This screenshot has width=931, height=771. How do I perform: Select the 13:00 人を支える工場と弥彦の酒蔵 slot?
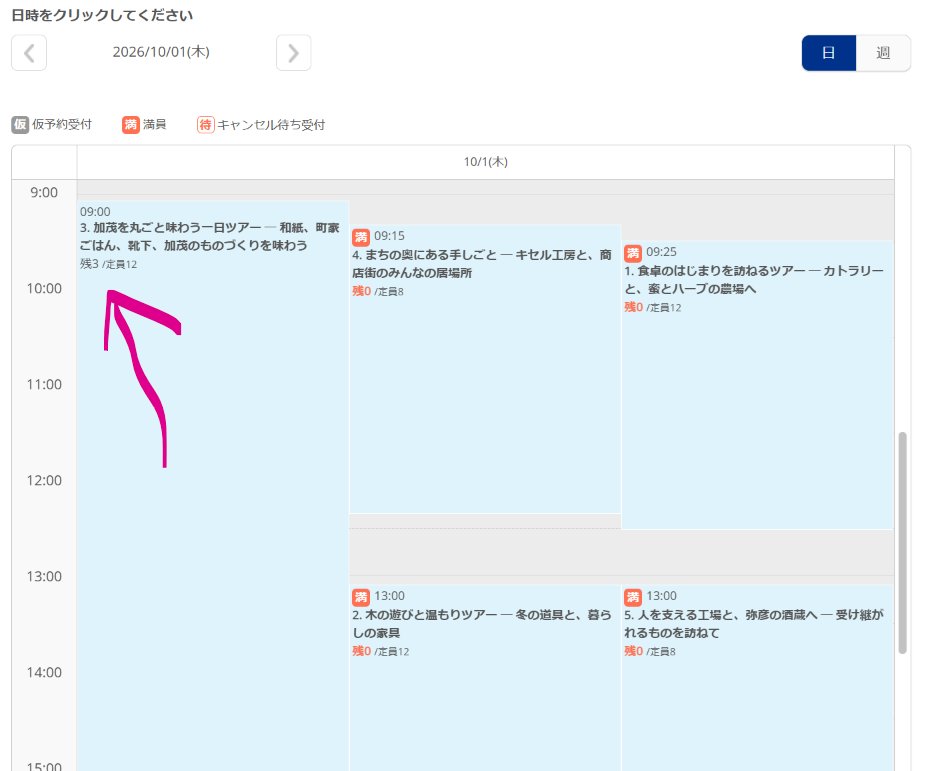(757, 678)
